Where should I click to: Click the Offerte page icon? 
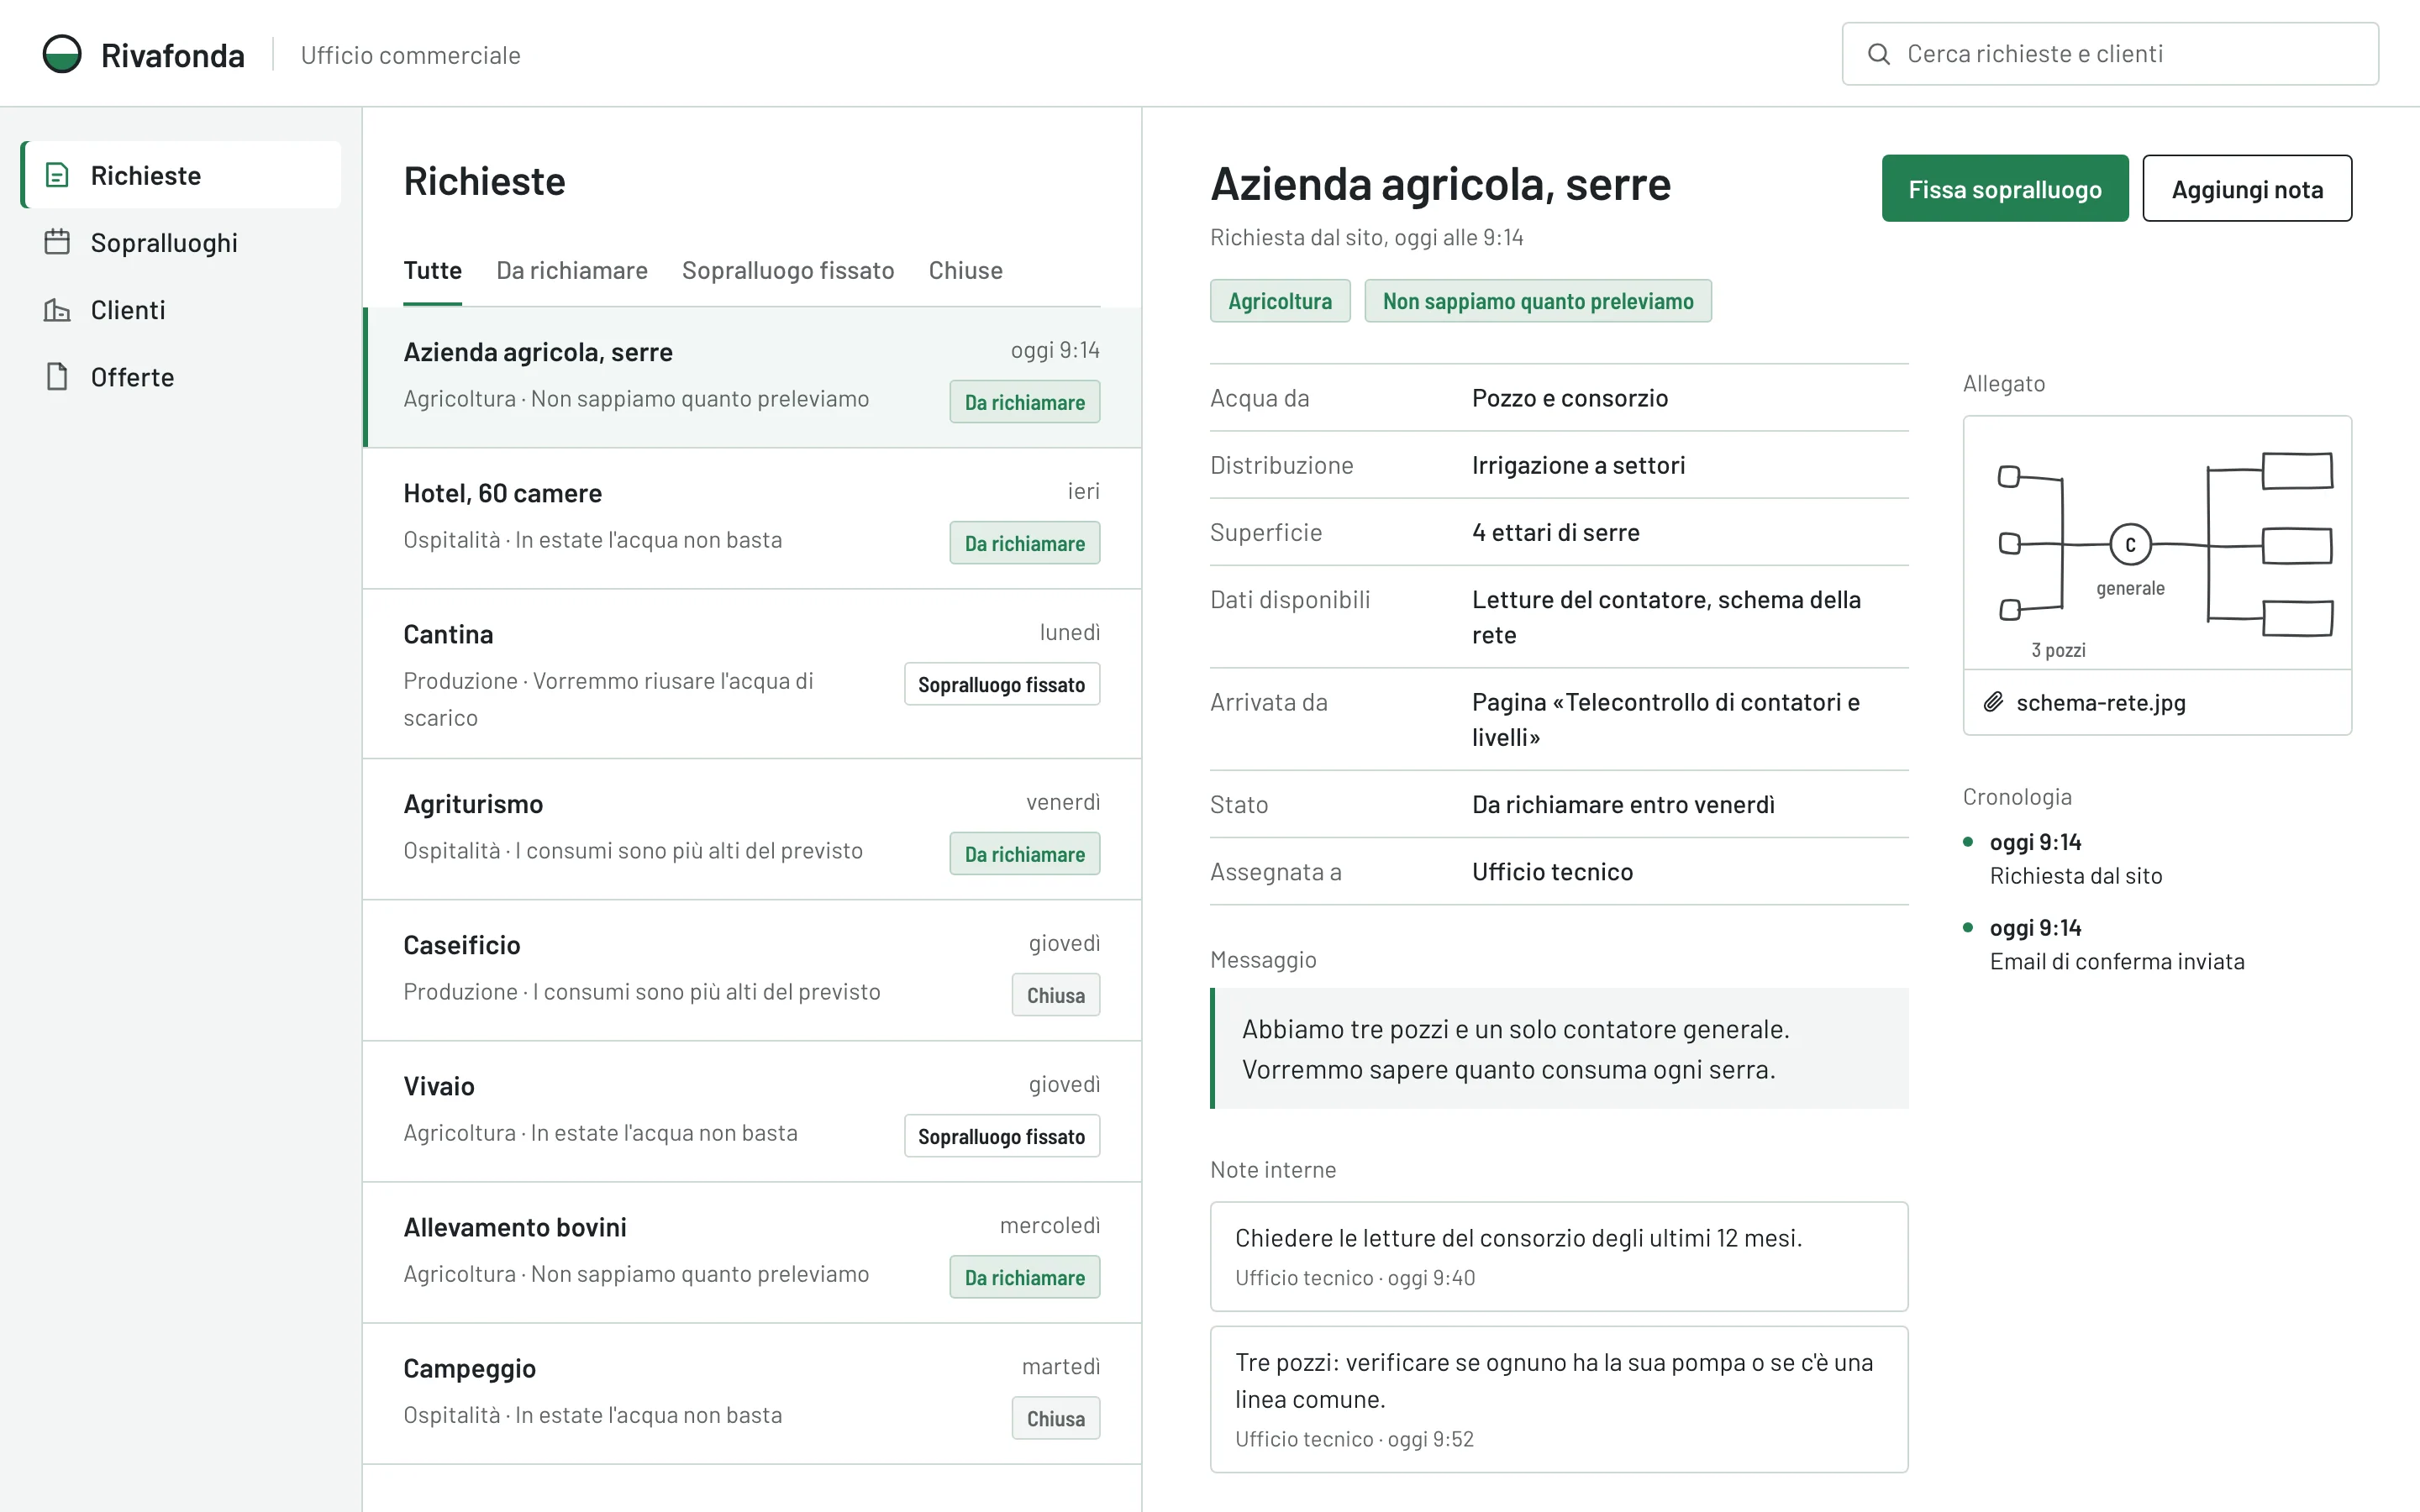(x=58, y=376)
